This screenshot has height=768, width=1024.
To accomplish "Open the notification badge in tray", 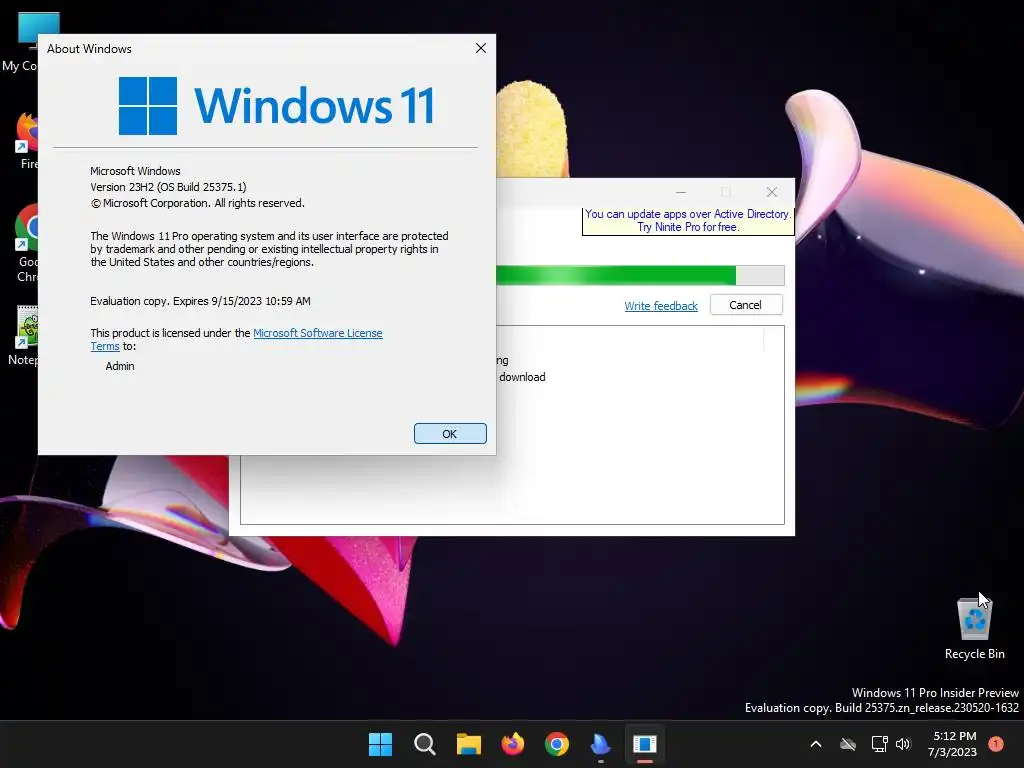I will point(995,743).
